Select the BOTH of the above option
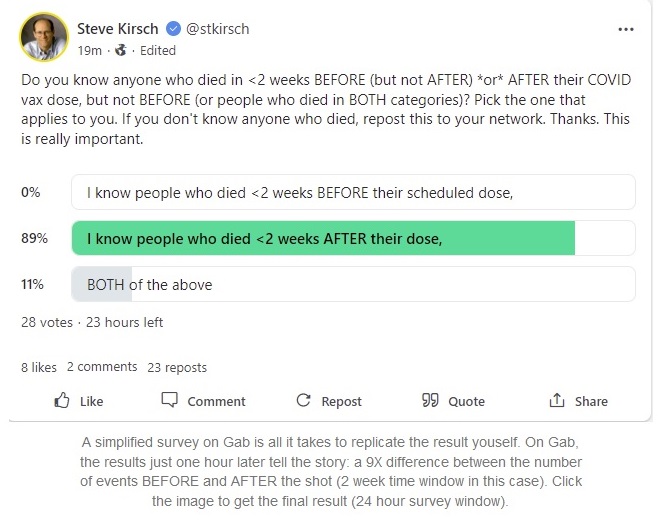The height and width of the screenshot is (527, 669). (x=353, y=284)
